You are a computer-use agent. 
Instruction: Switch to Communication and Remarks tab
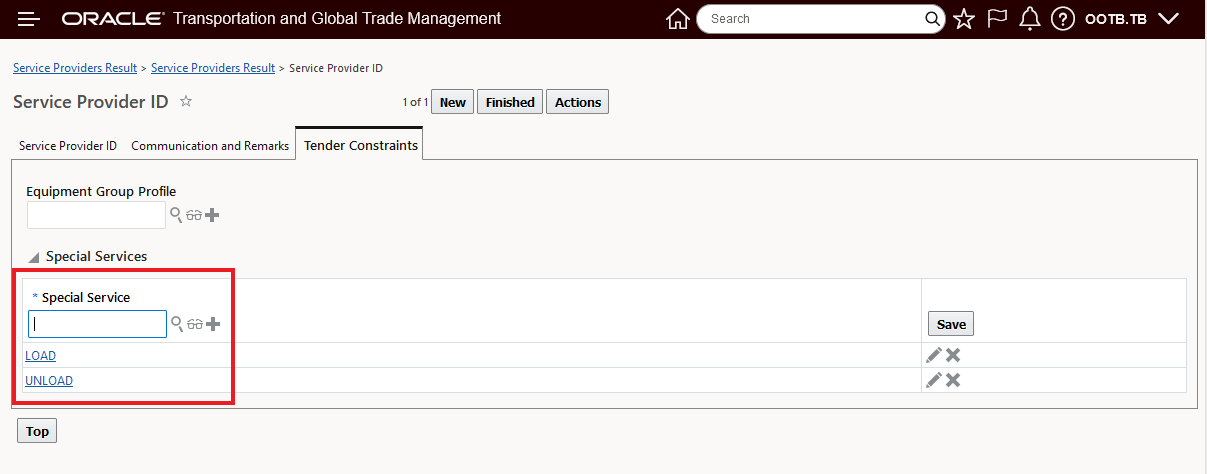[210, 146]
